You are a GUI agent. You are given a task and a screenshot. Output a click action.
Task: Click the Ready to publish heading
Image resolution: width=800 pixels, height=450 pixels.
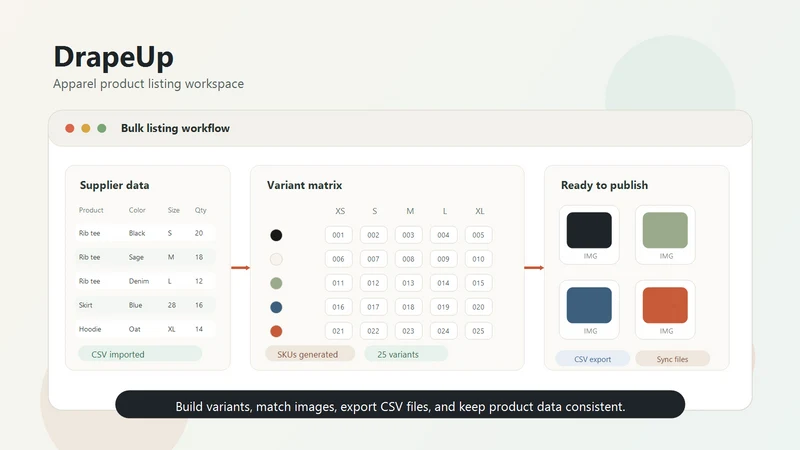(x=604, y=185)
